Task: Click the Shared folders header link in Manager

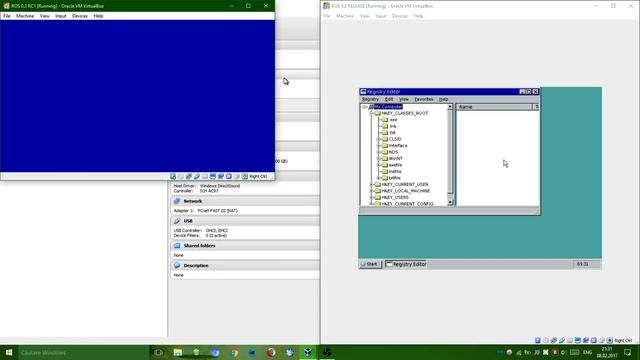Action: click(199, 246)
